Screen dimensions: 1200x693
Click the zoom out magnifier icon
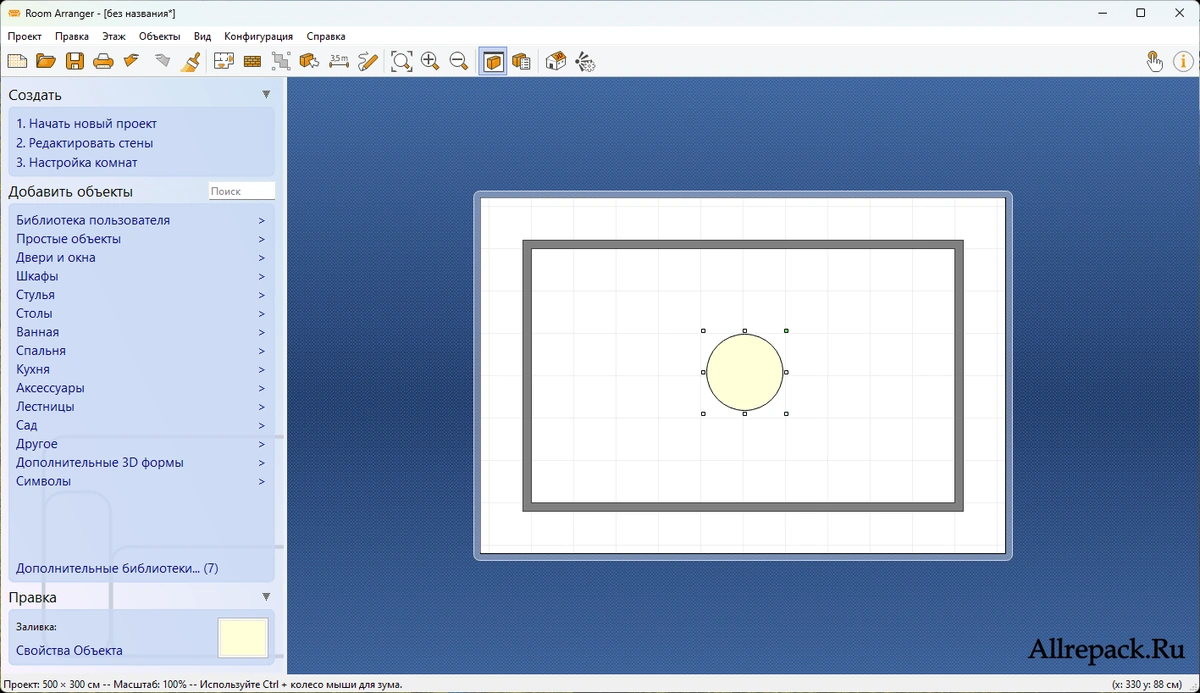[459, 61]
